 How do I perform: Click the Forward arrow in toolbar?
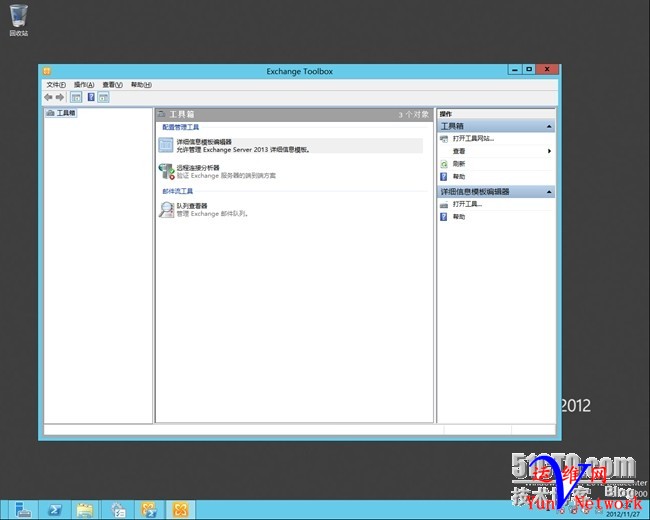(x=60, y=97)
